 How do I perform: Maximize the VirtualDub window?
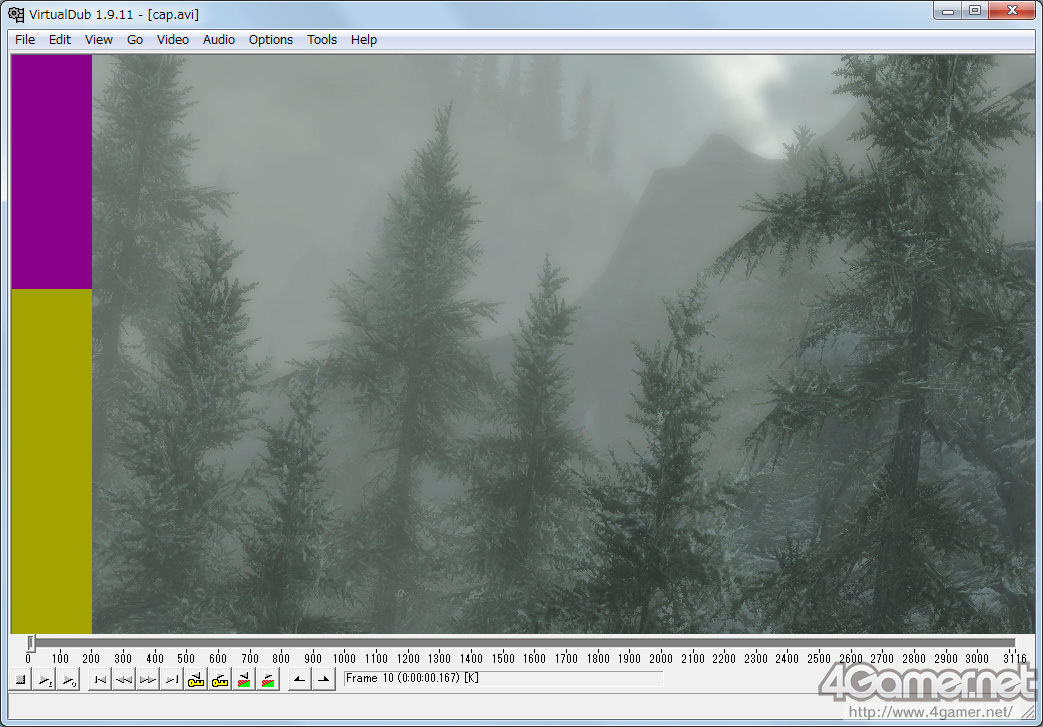(975, 11)
